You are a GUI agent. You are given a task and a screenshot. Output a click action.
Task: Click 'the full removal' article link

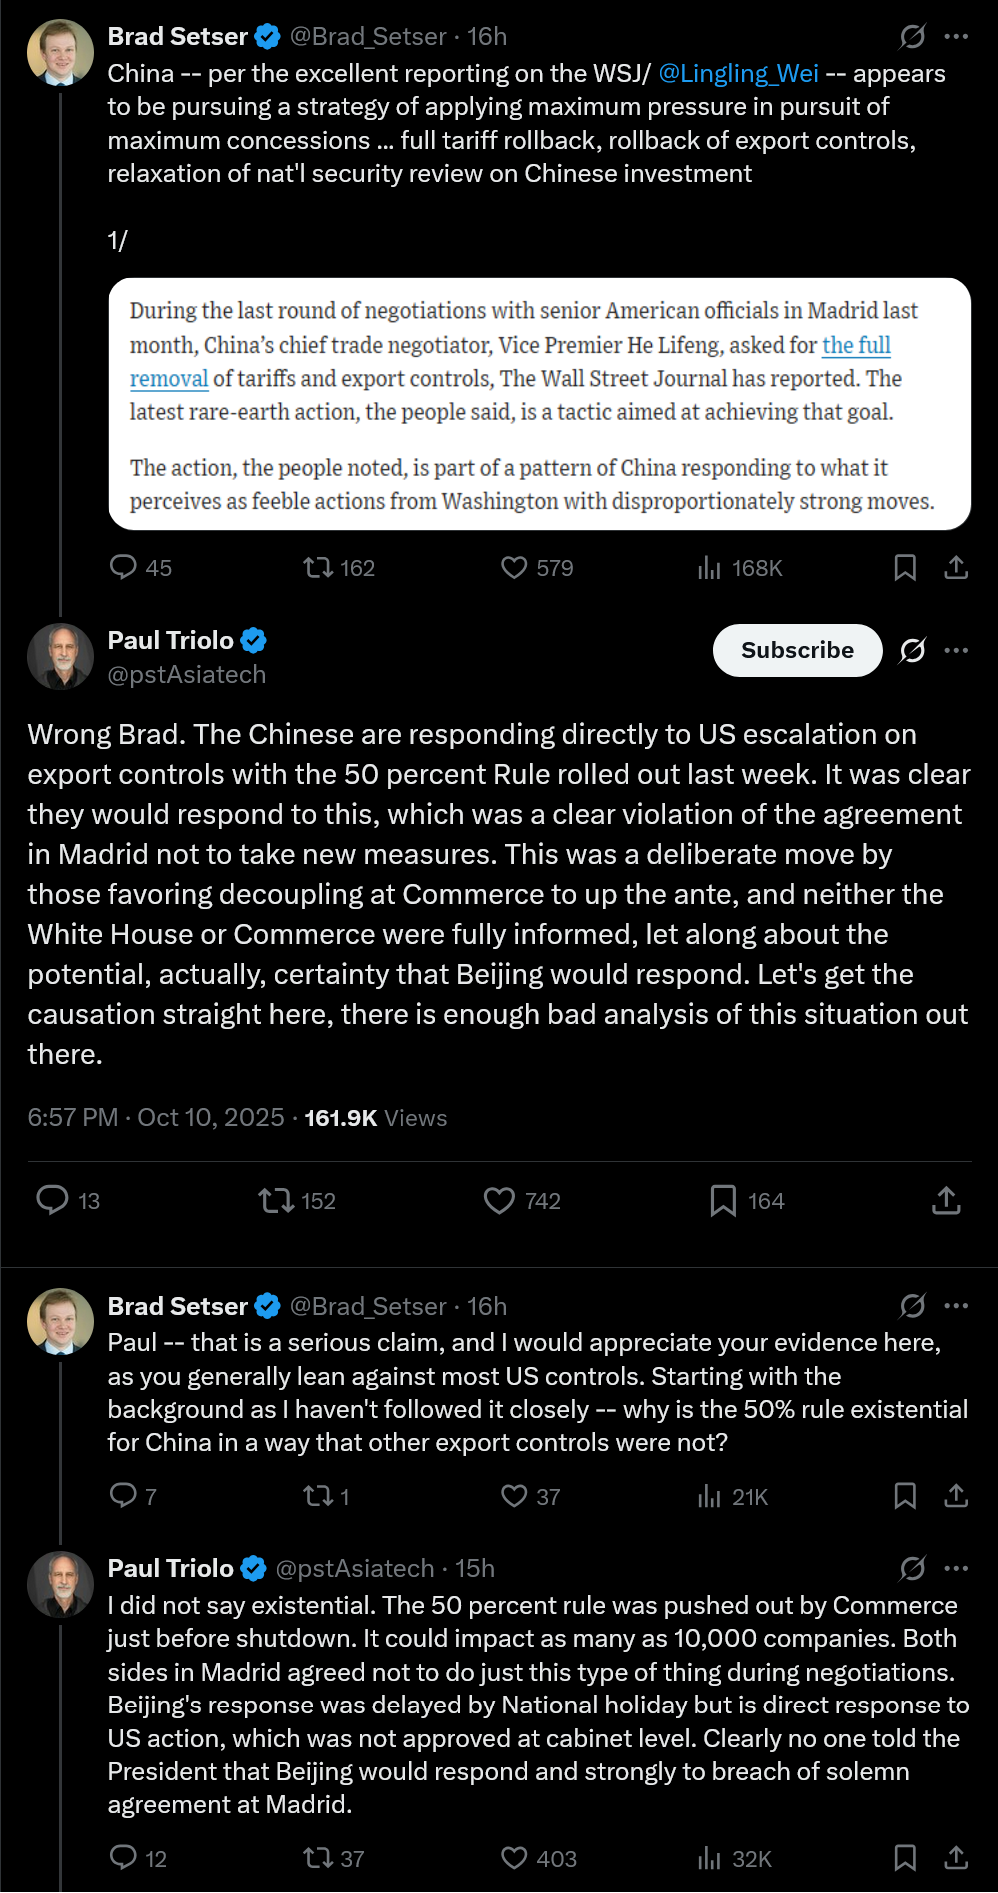pos(855,346)
